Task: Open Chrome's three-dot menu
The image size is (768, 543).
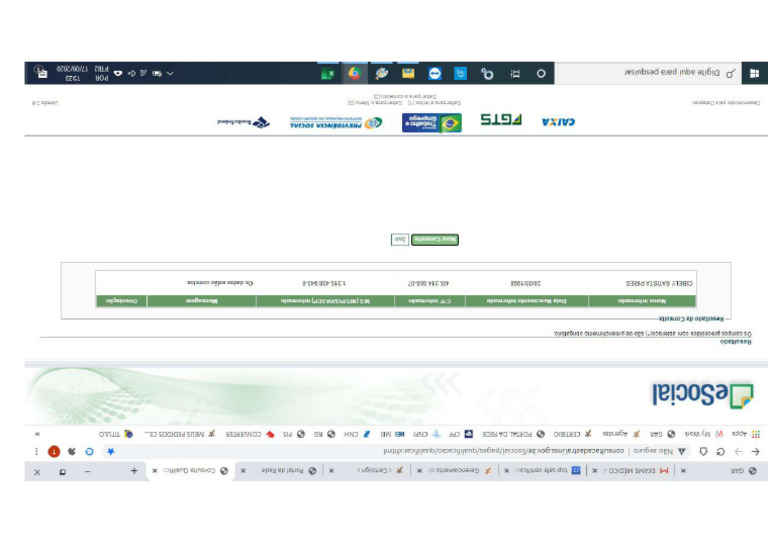Action: coord(36,451)
